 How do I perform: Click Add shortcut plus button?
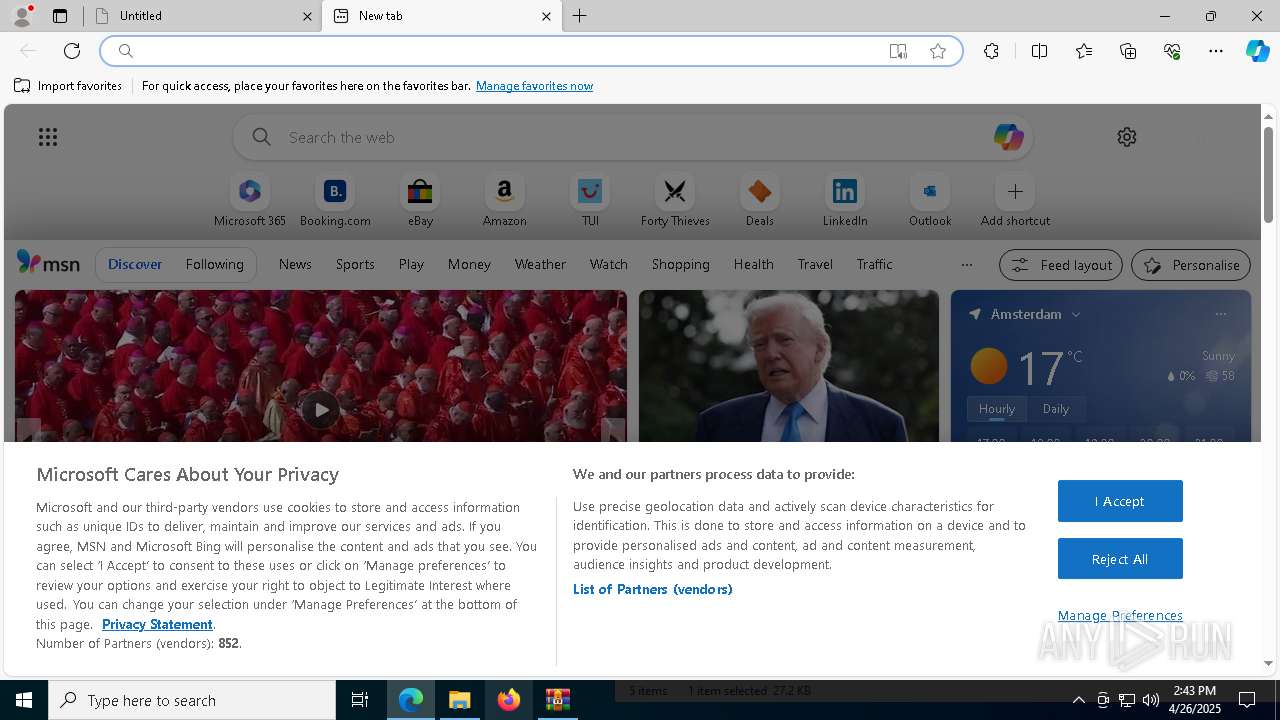(1015, 191)
